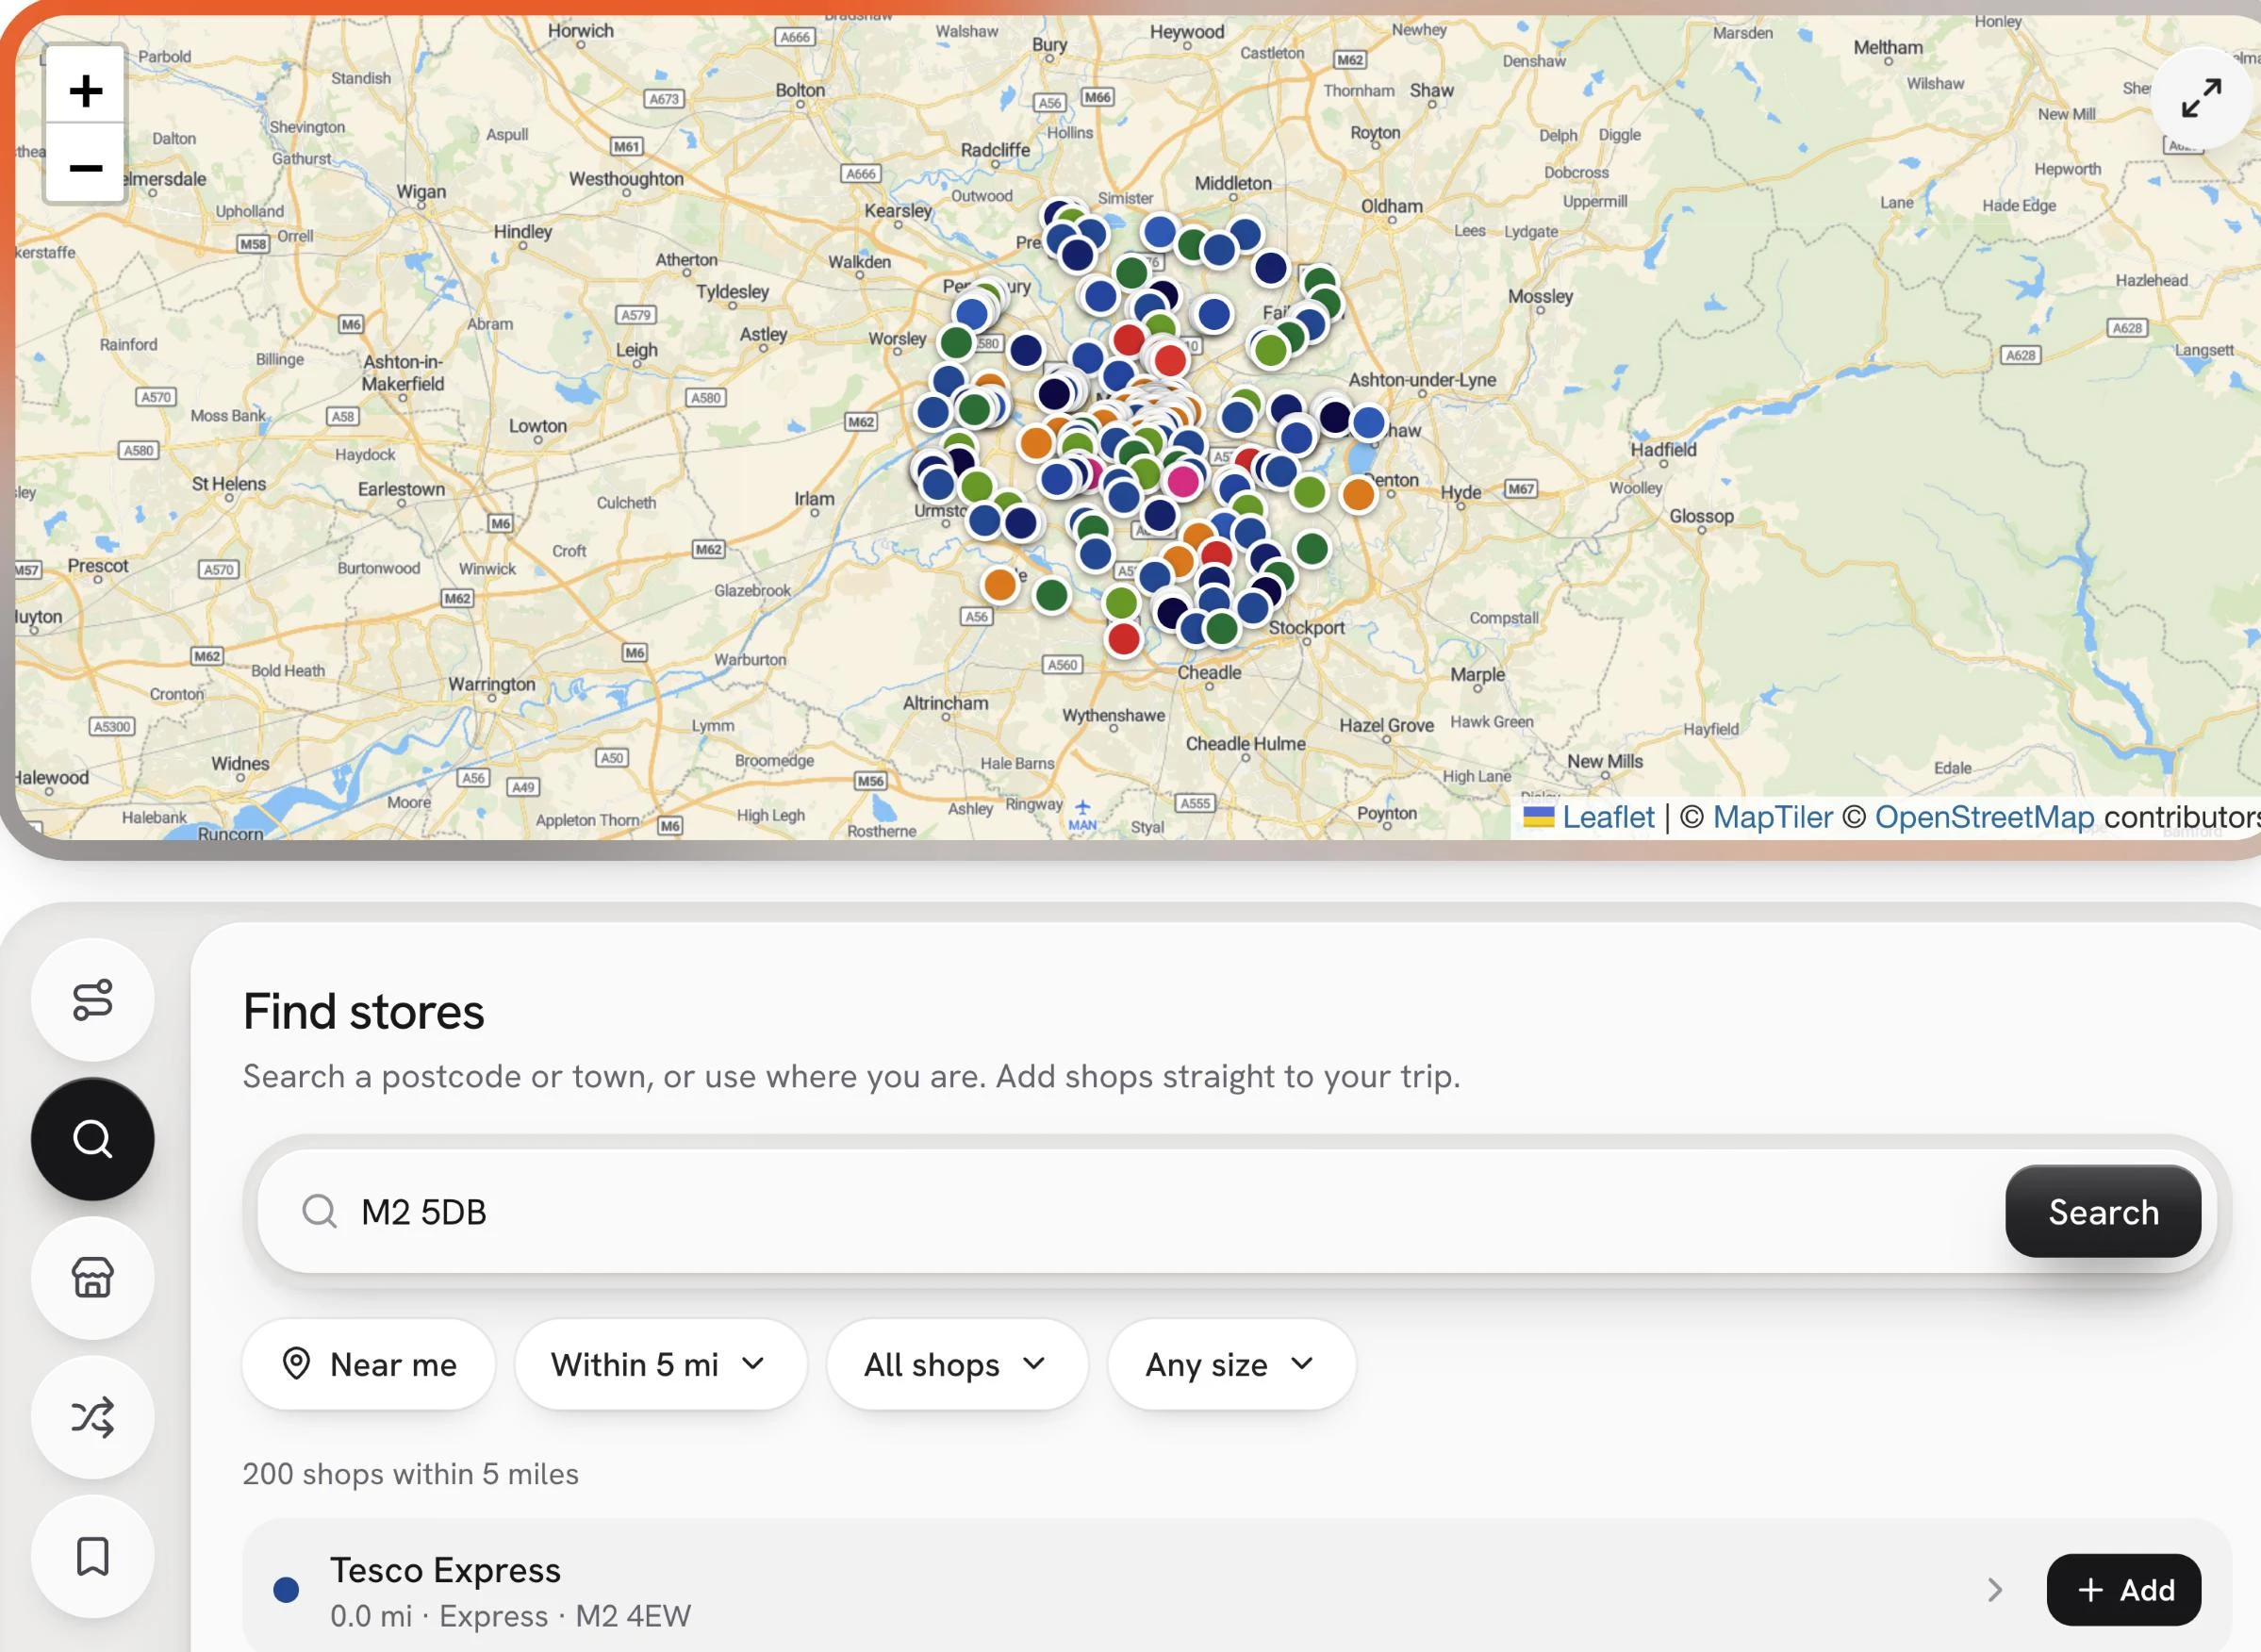Viewport: 2261px width, 1652px height.
Task: Open the Leaflet link
Action: click(1608, 817)
